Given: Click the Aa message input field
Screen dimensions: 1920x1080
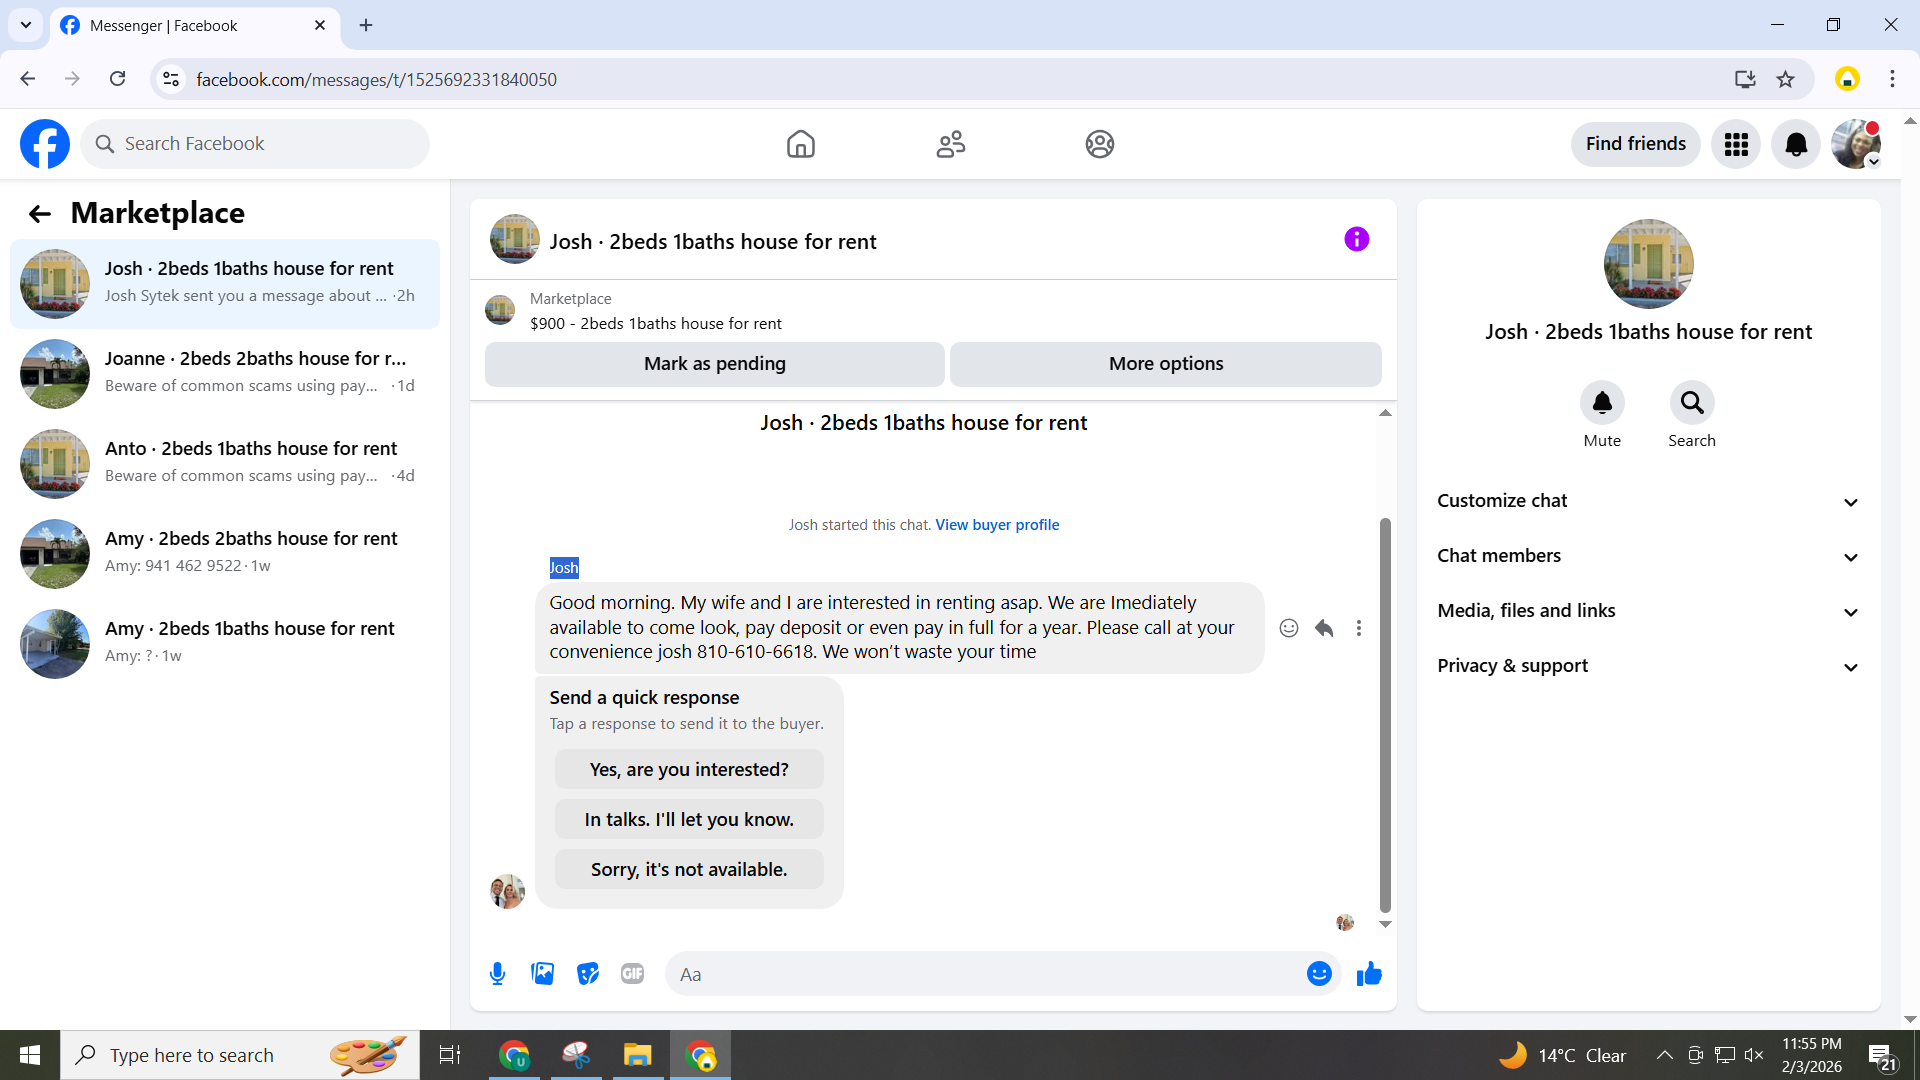Looking at the screenshot, I should [985, 974].
